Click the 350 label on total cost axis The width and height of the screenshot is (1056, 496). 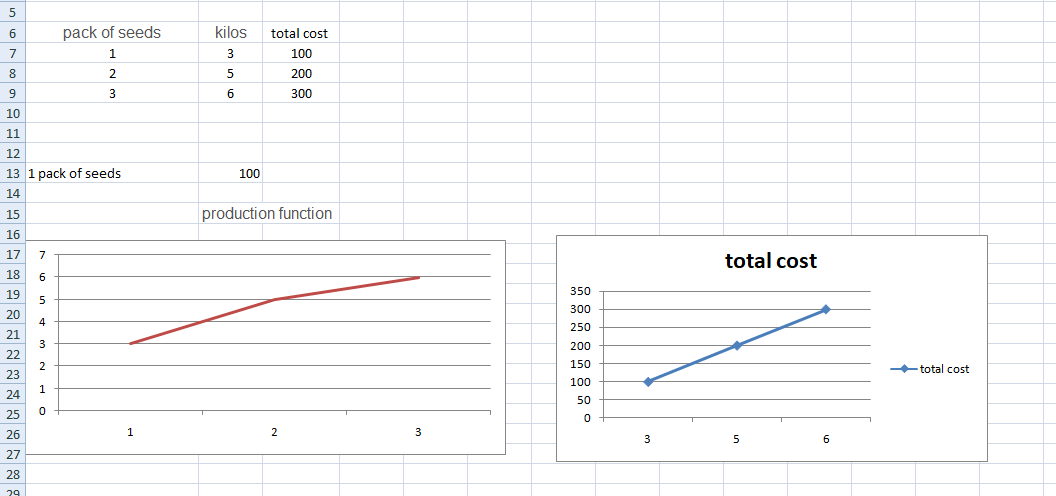click(581, 291)
